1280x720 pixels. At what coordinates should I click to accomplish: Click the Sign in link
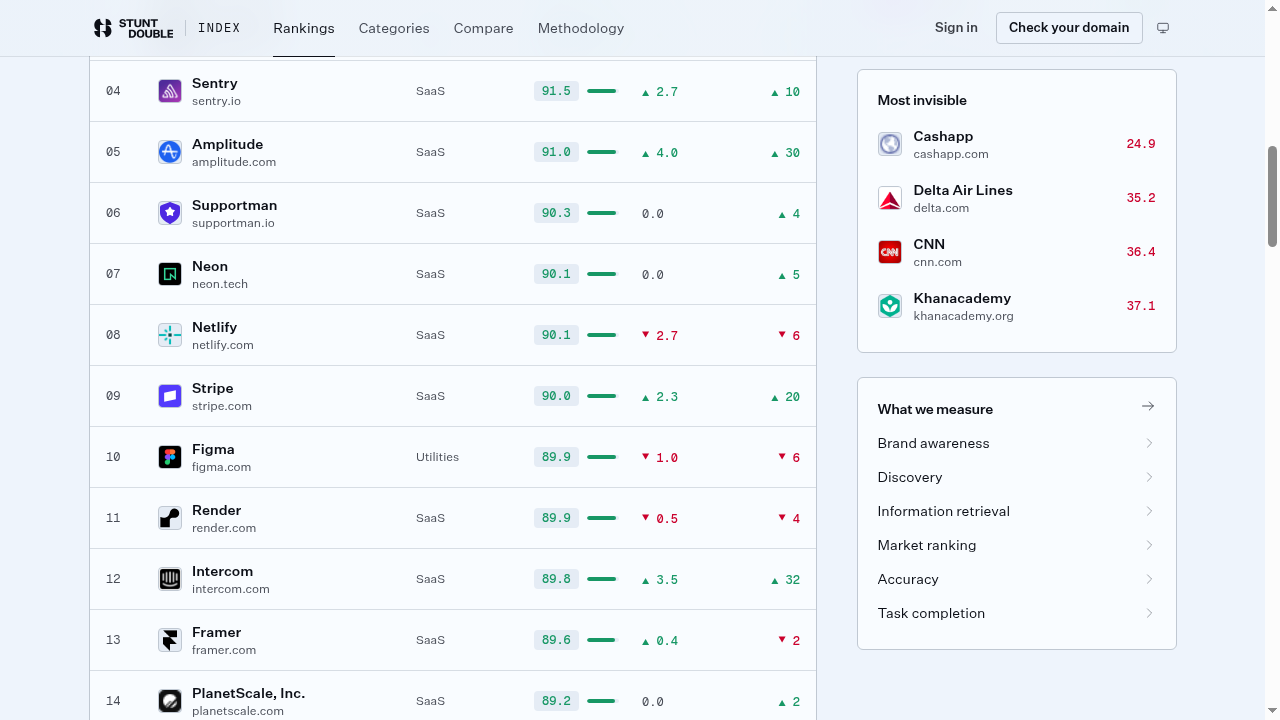click(956, 28)
